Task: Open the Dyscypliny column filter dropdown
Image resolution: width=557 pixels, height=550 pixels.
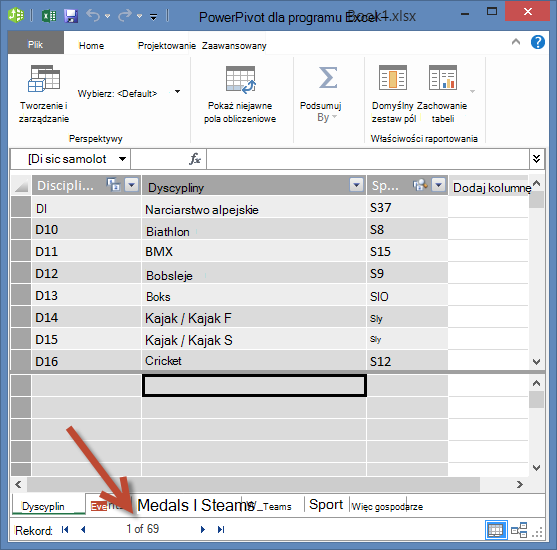Action: [356, 185]
